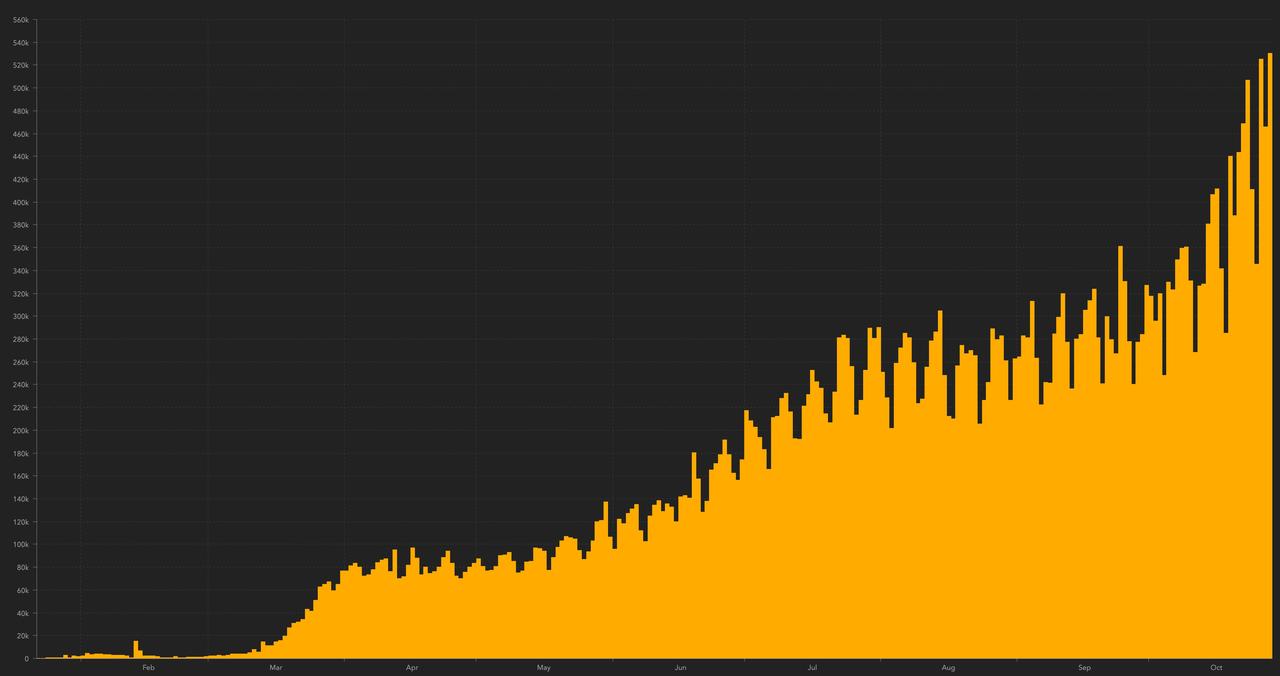Pick the '200k' y-axis tick label
Viewport: 1280px width, 676px height.
click(x=20, y=430)
